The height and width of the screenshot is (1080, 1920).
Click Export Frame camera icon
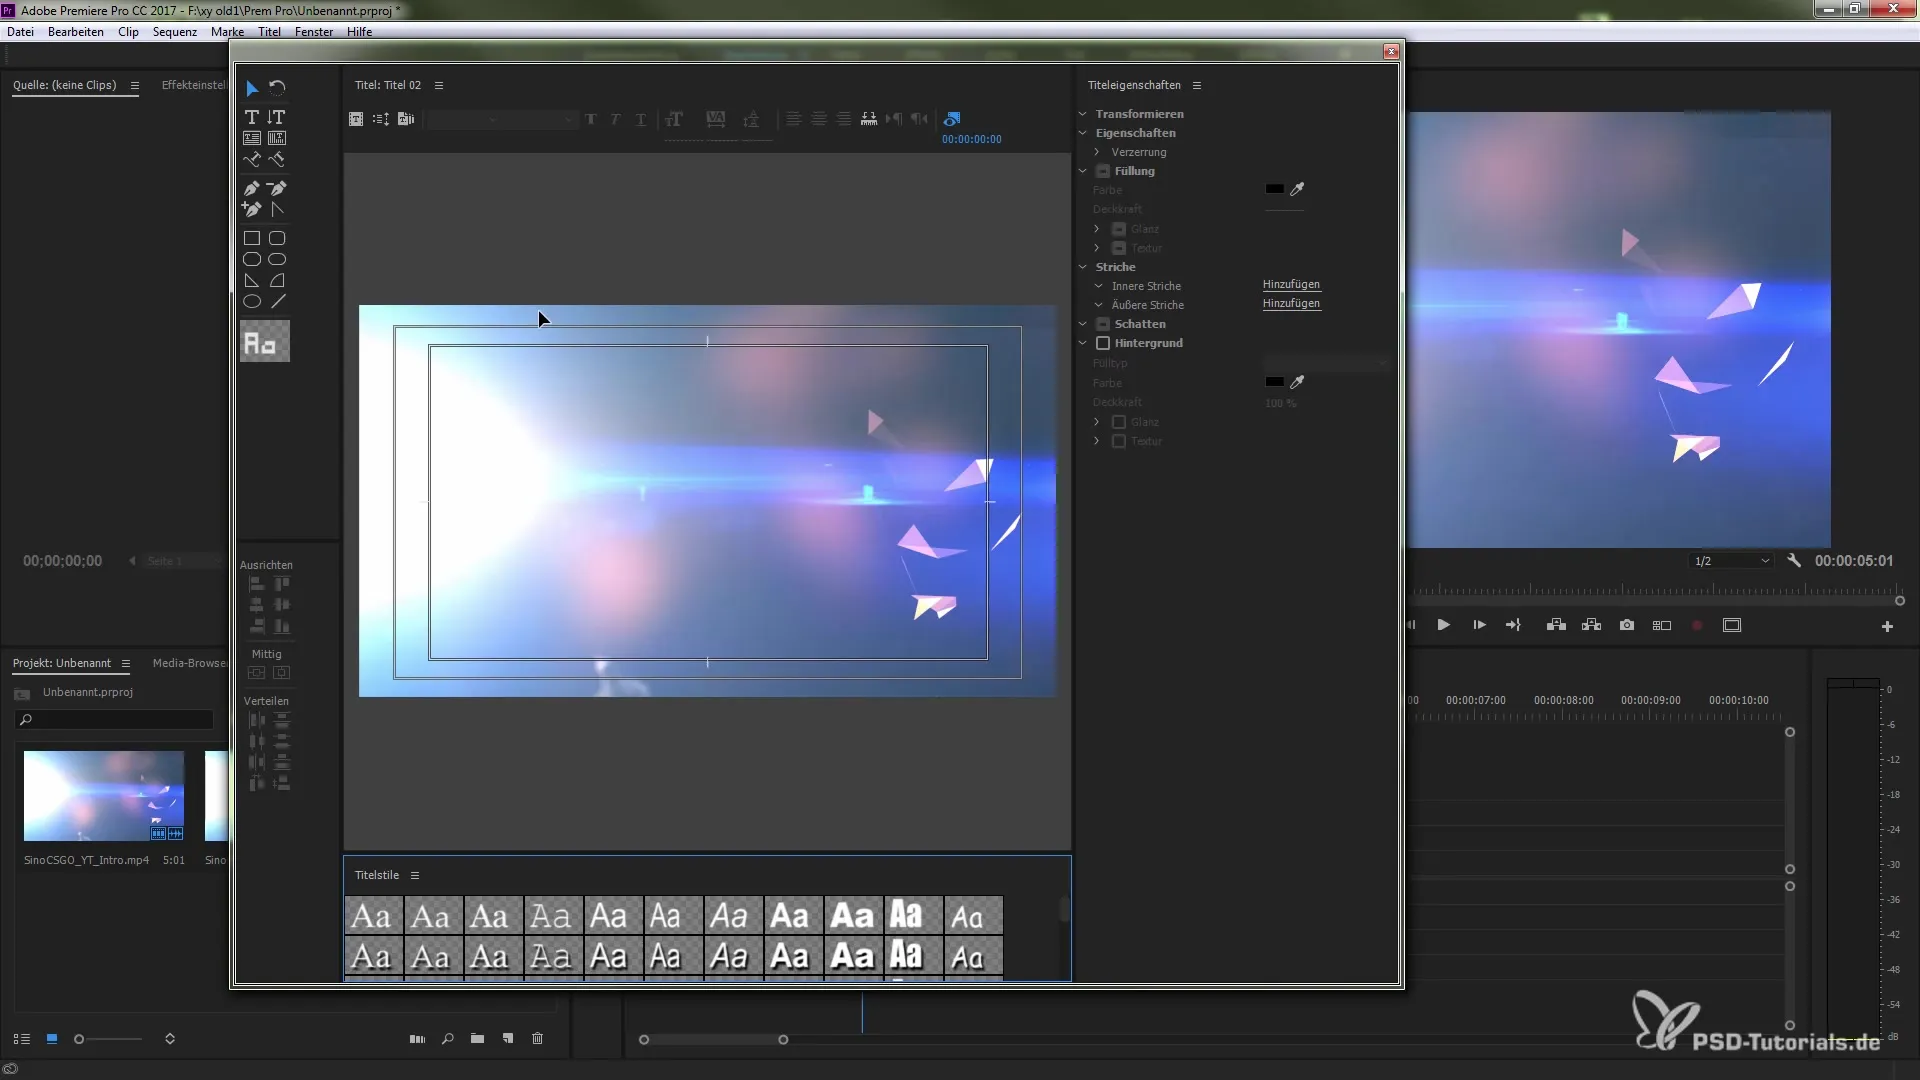click(x=1627, y=625)
